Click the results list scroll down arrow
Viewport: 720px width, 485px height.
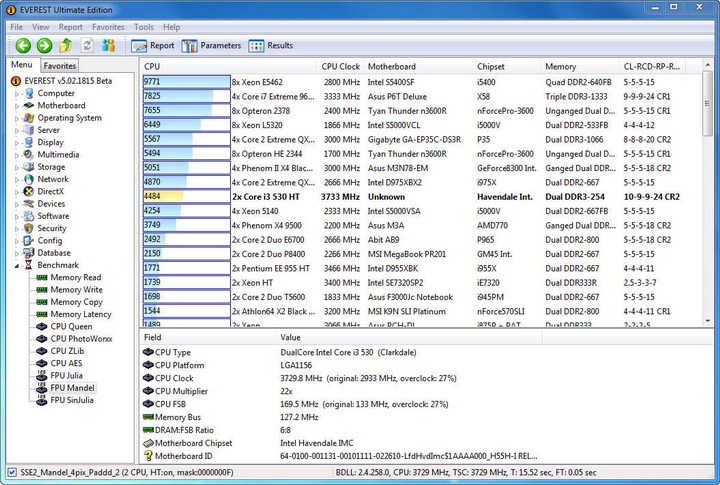click(707, 321)
